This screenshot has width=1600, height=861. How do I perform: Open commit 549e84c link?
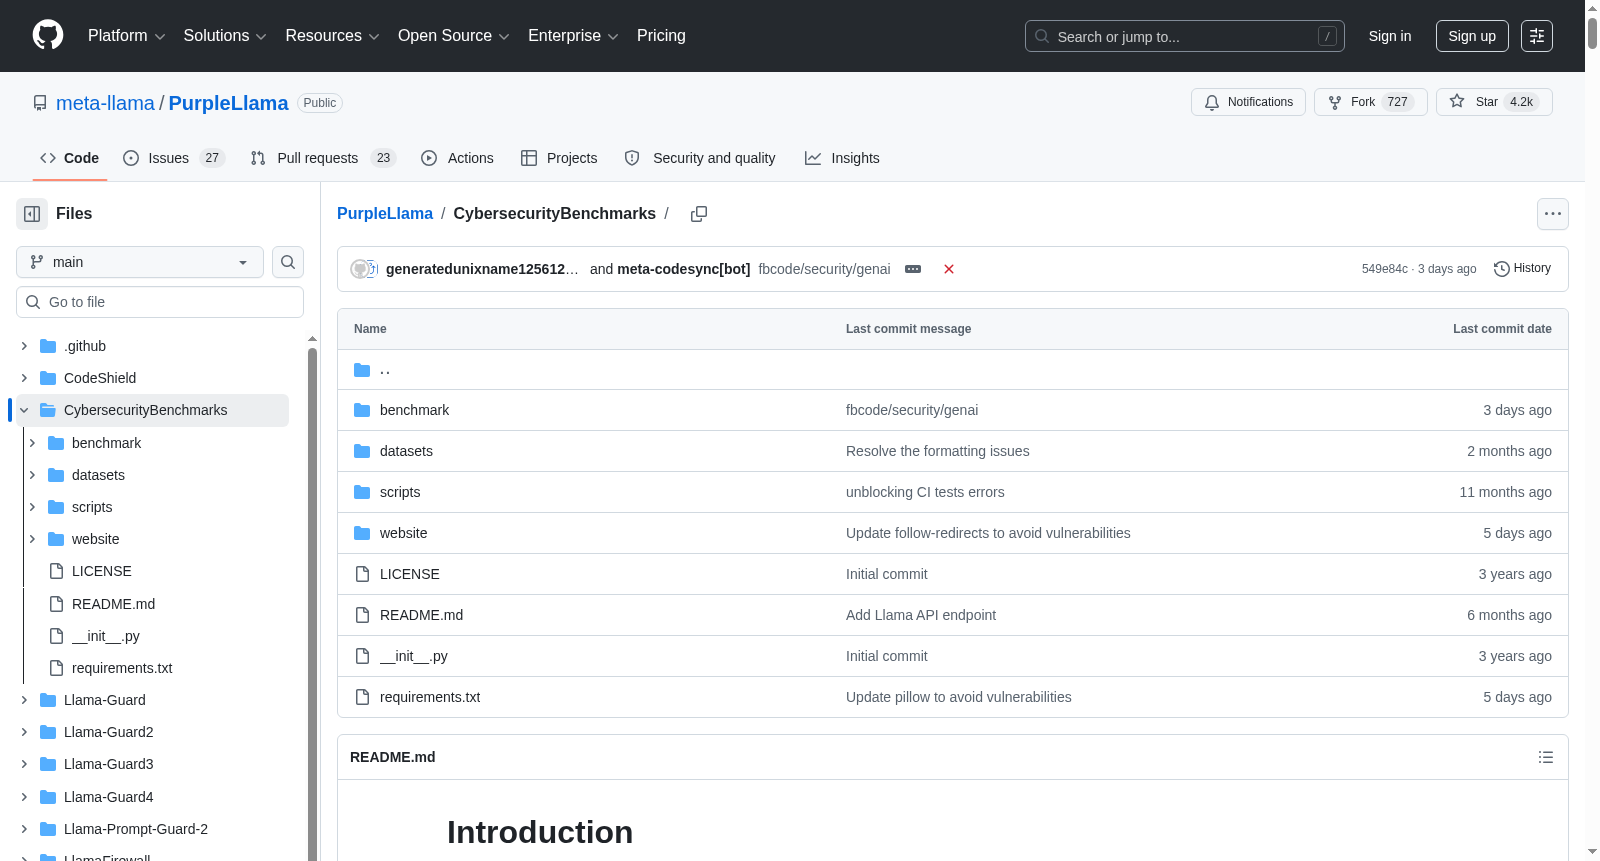[1385, 269]
